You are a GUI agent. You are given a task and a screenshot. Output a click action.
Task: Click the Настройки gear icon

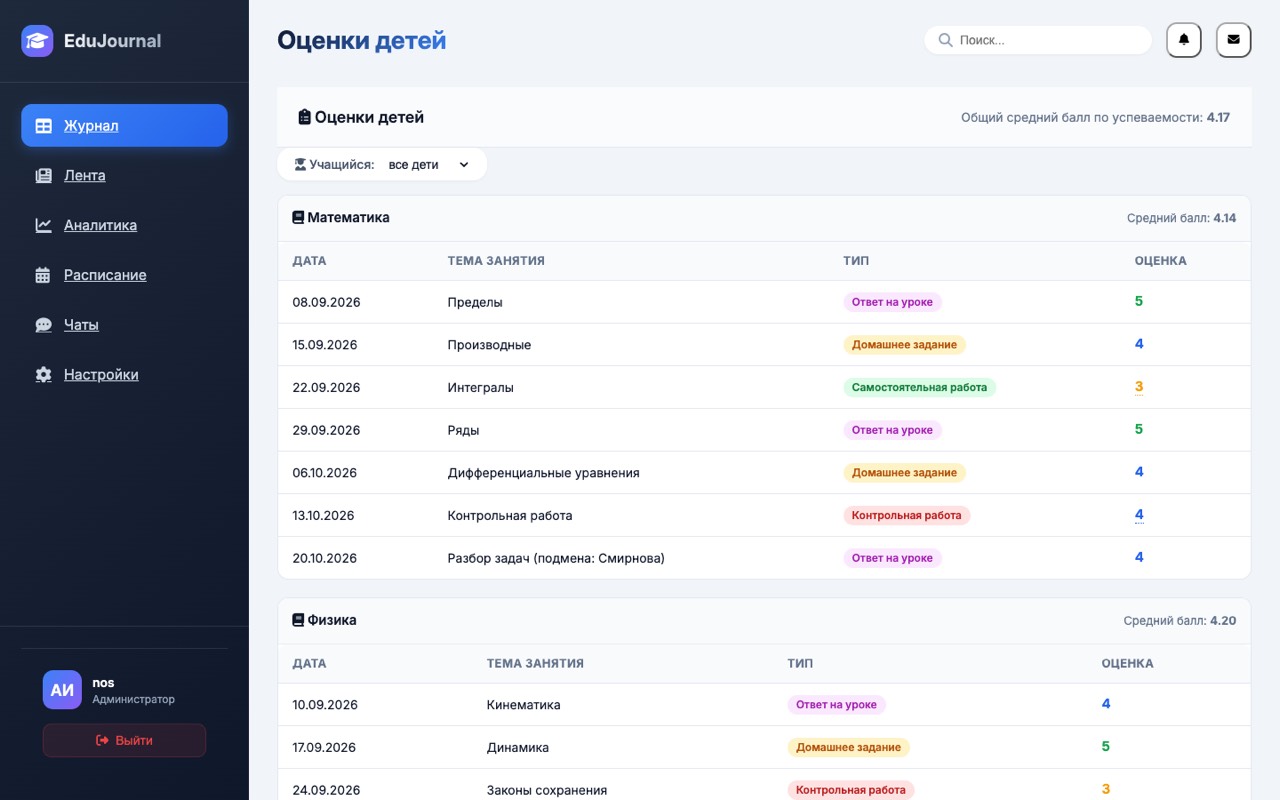pos(43,375)
